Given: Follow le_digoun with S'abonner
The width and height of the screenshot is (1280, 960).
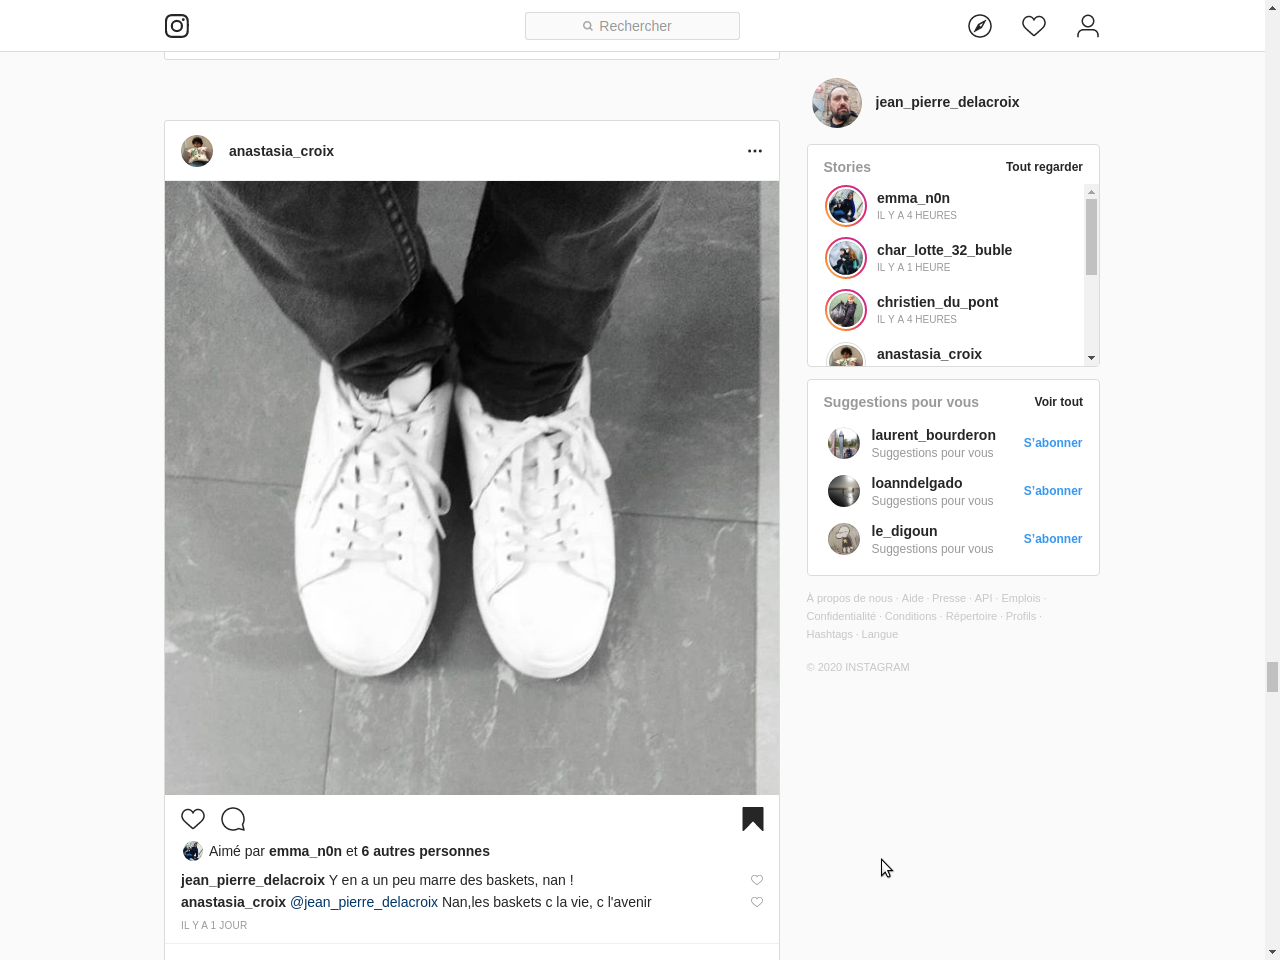Looking at the screenshot, I should click(1052, 539).
